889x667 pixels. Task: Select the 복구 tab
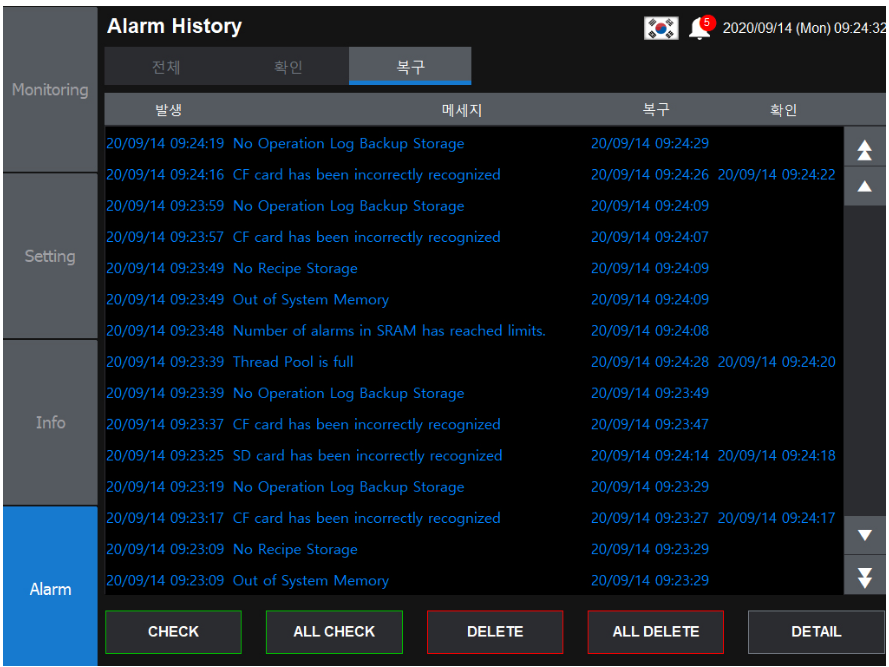(x=410, y=68)
